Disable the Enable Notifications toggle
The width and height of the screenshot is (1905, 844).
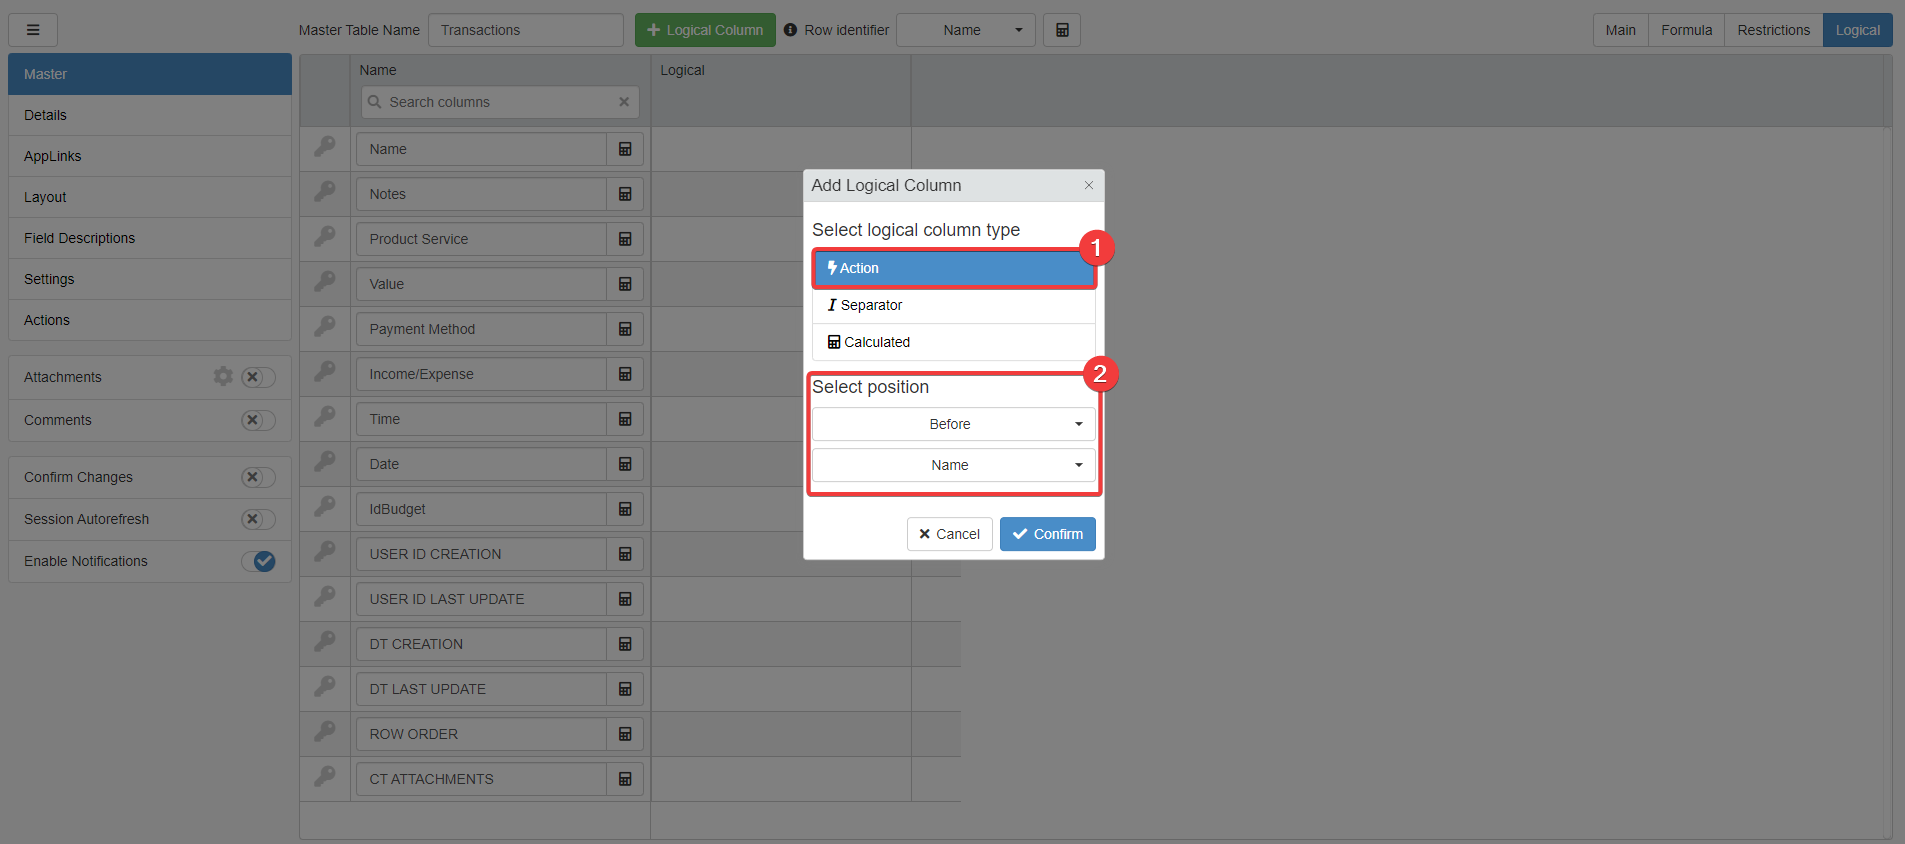(258, 561)
